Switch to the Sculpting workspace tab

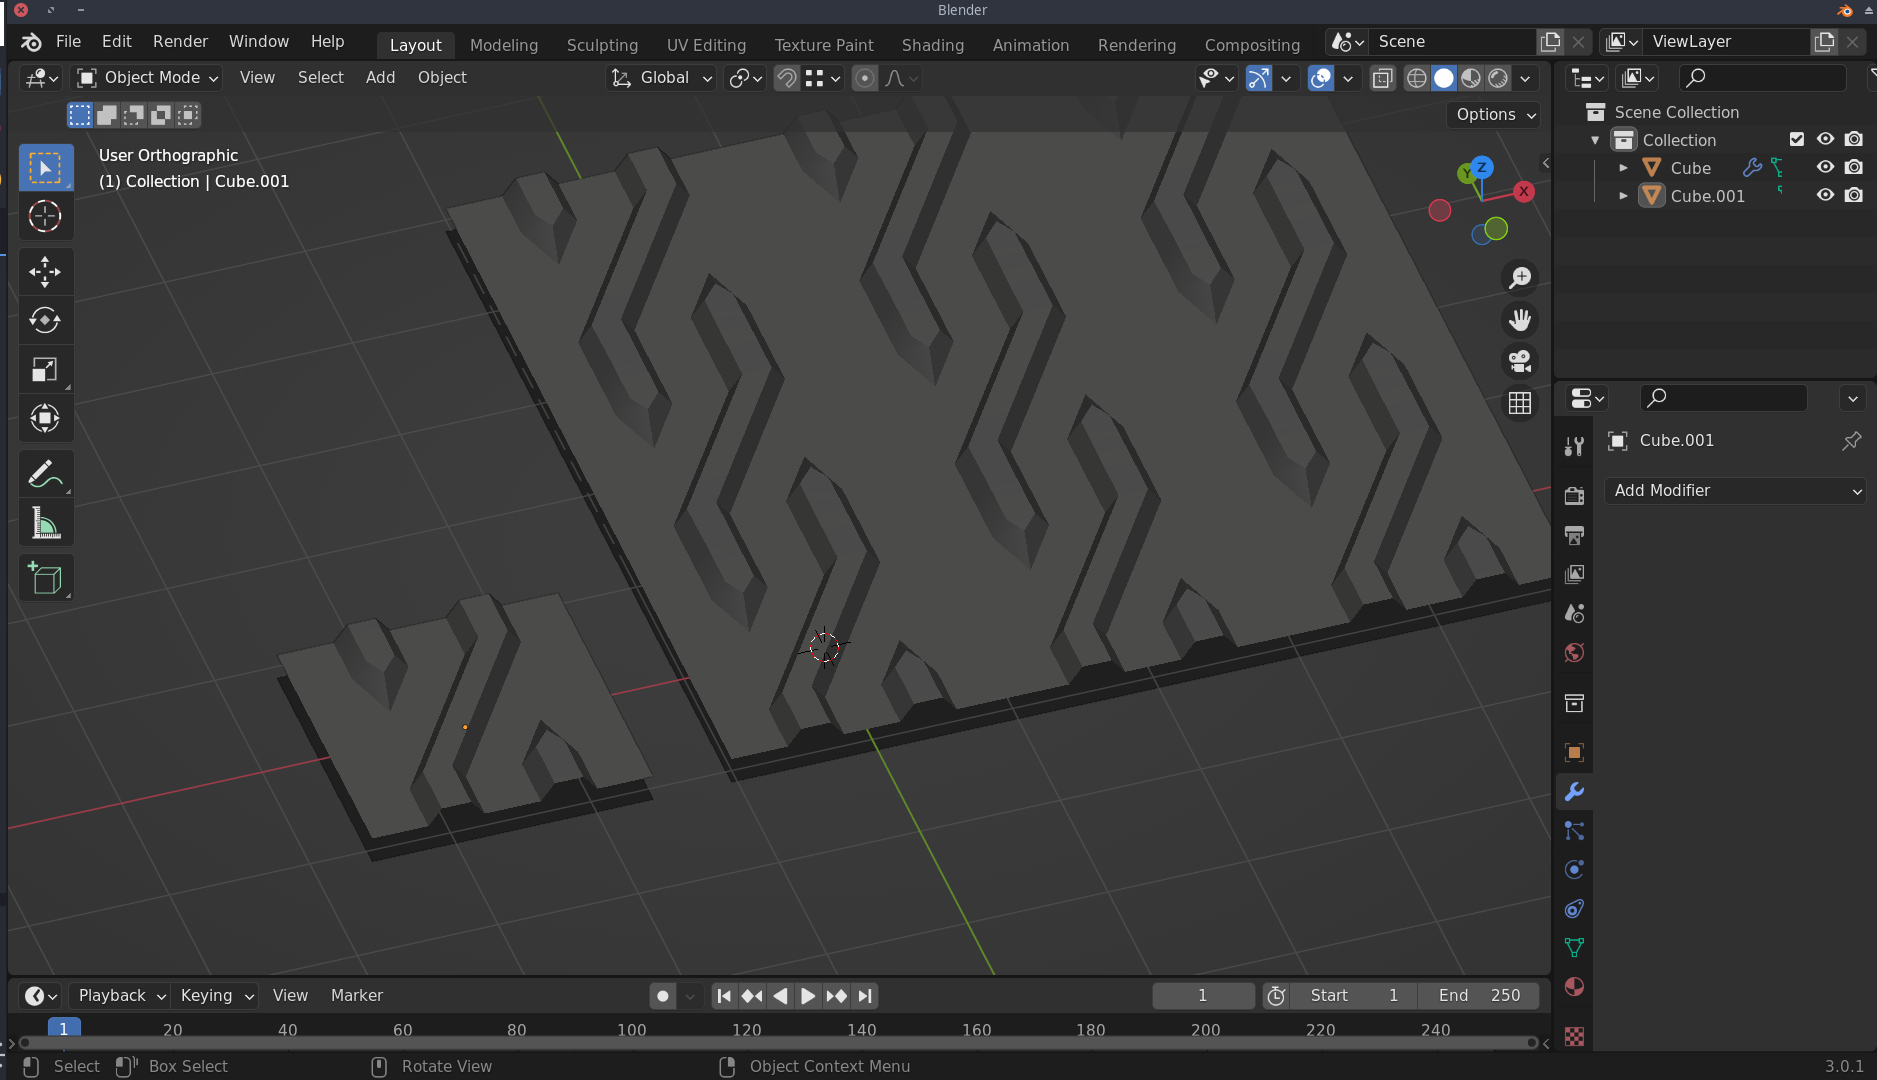pyautogui.click(x=602, y=45)
